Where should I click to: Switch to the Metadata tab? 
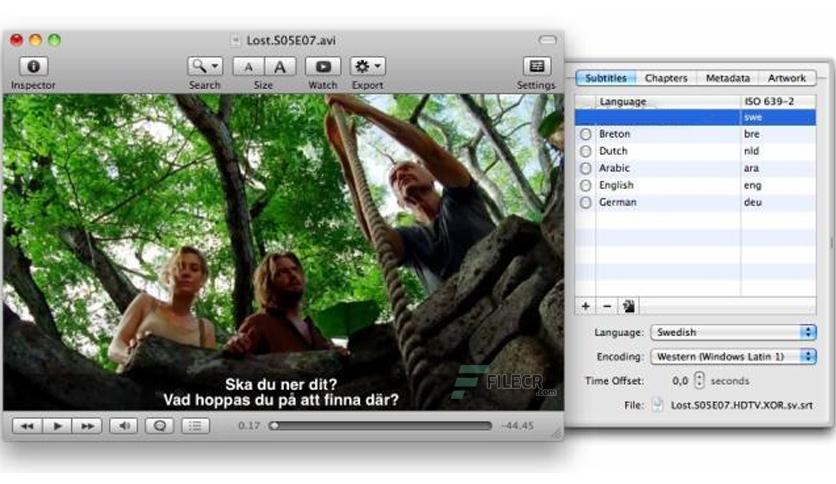[728, 78]
